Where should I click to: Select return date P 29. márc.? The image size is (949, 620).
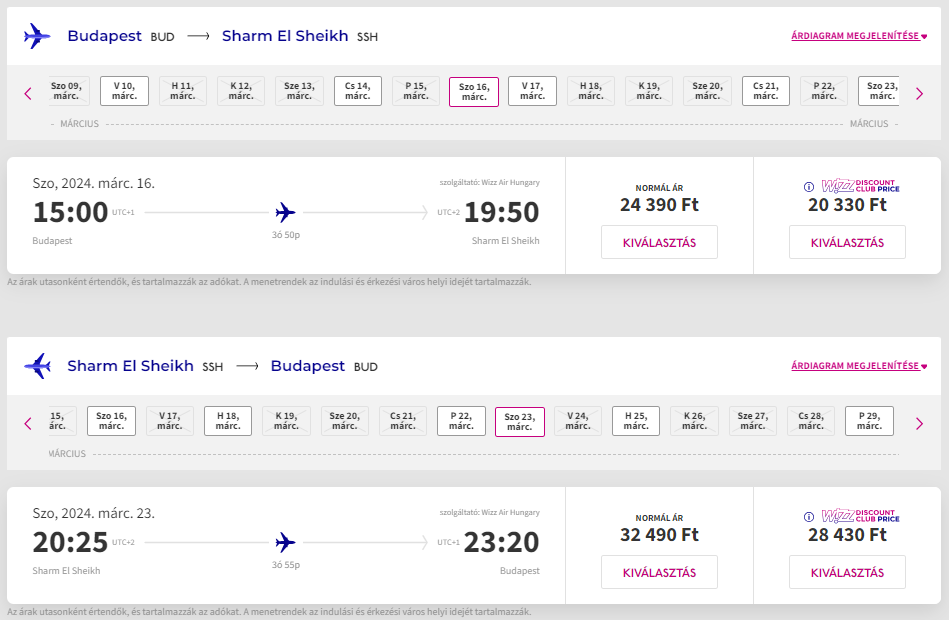[x=869, y=421]
